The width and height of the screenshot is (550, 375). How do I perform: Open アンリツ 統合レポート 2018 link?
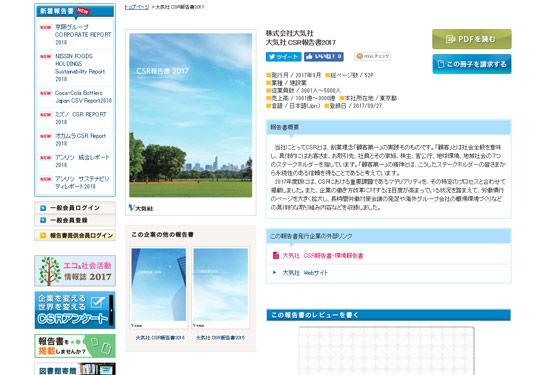coord(82,161)
